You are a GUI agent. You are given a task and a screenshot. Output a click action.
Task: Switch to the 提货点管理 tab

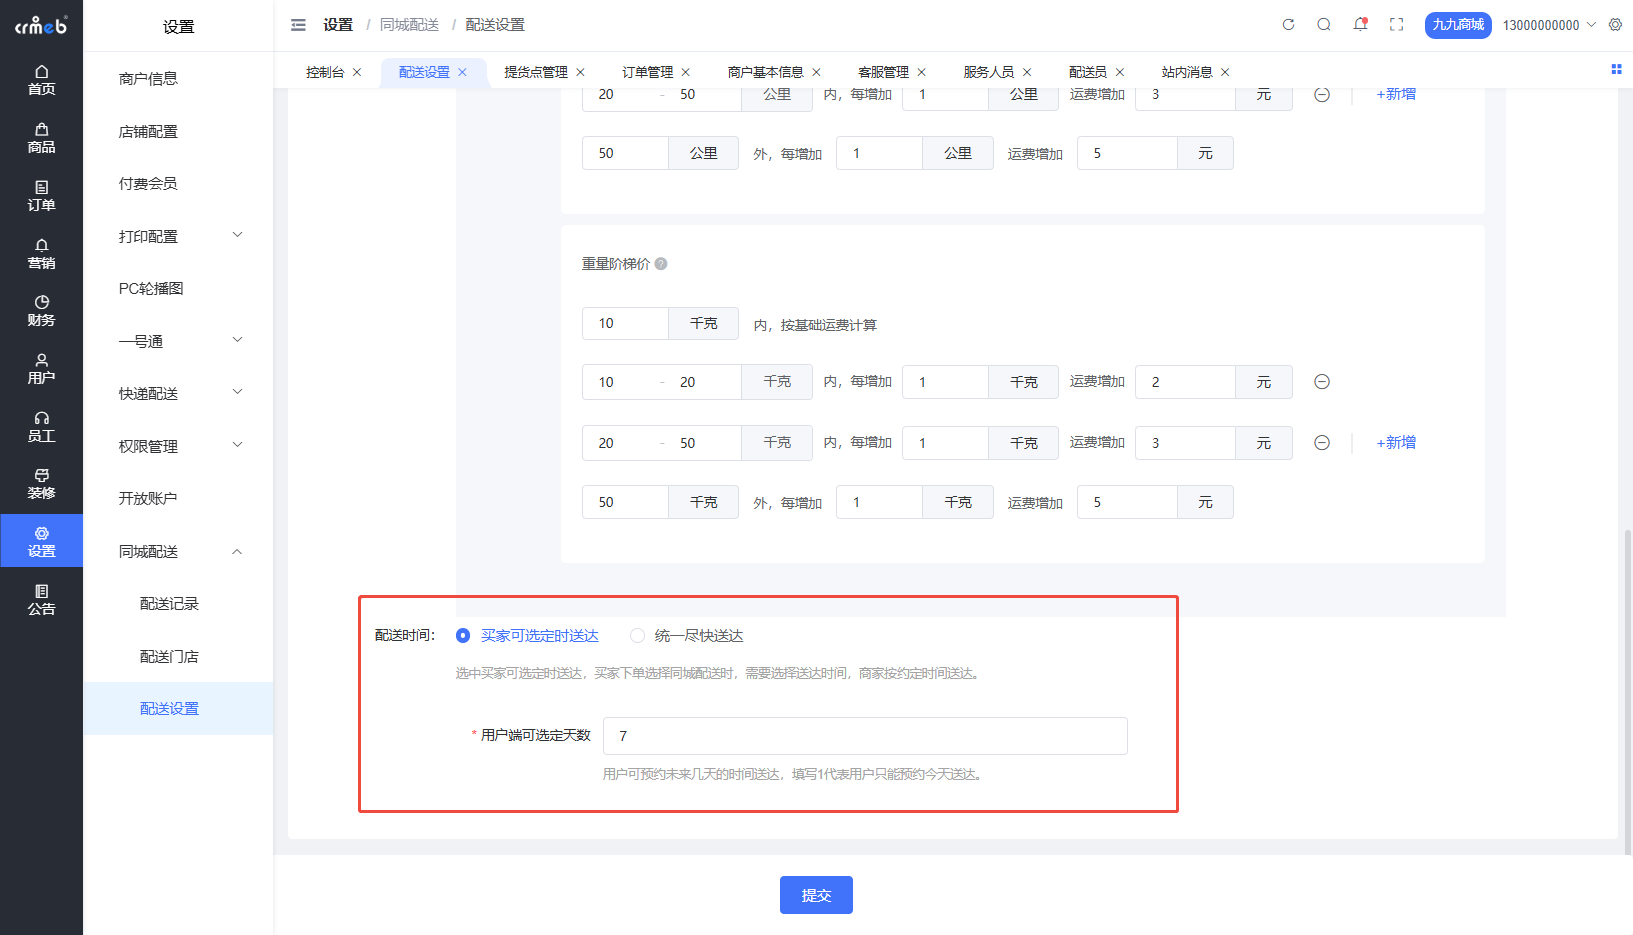[535, 72]
